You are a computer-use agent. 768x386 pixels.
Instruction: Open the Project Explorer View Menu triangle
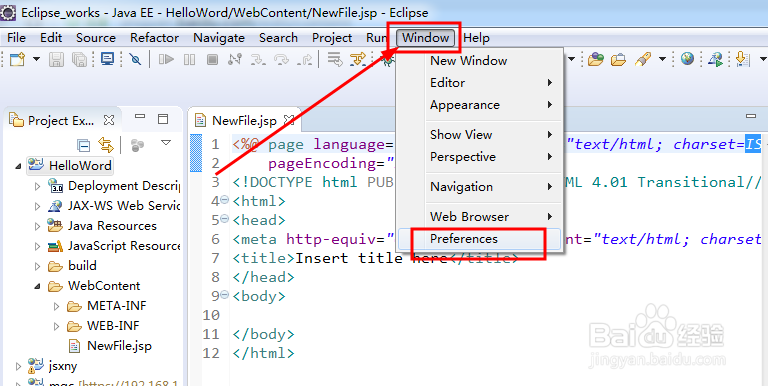click(x=166, y=143)
